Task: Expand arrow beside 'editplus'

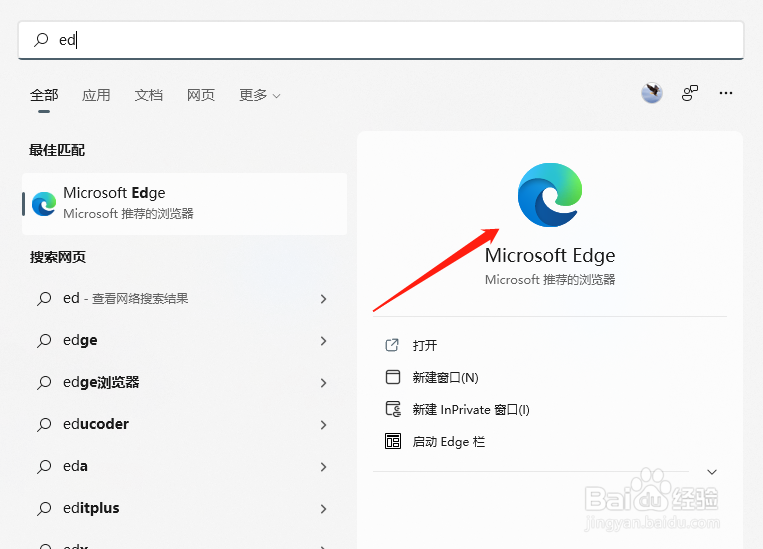Action: [324, 509]
